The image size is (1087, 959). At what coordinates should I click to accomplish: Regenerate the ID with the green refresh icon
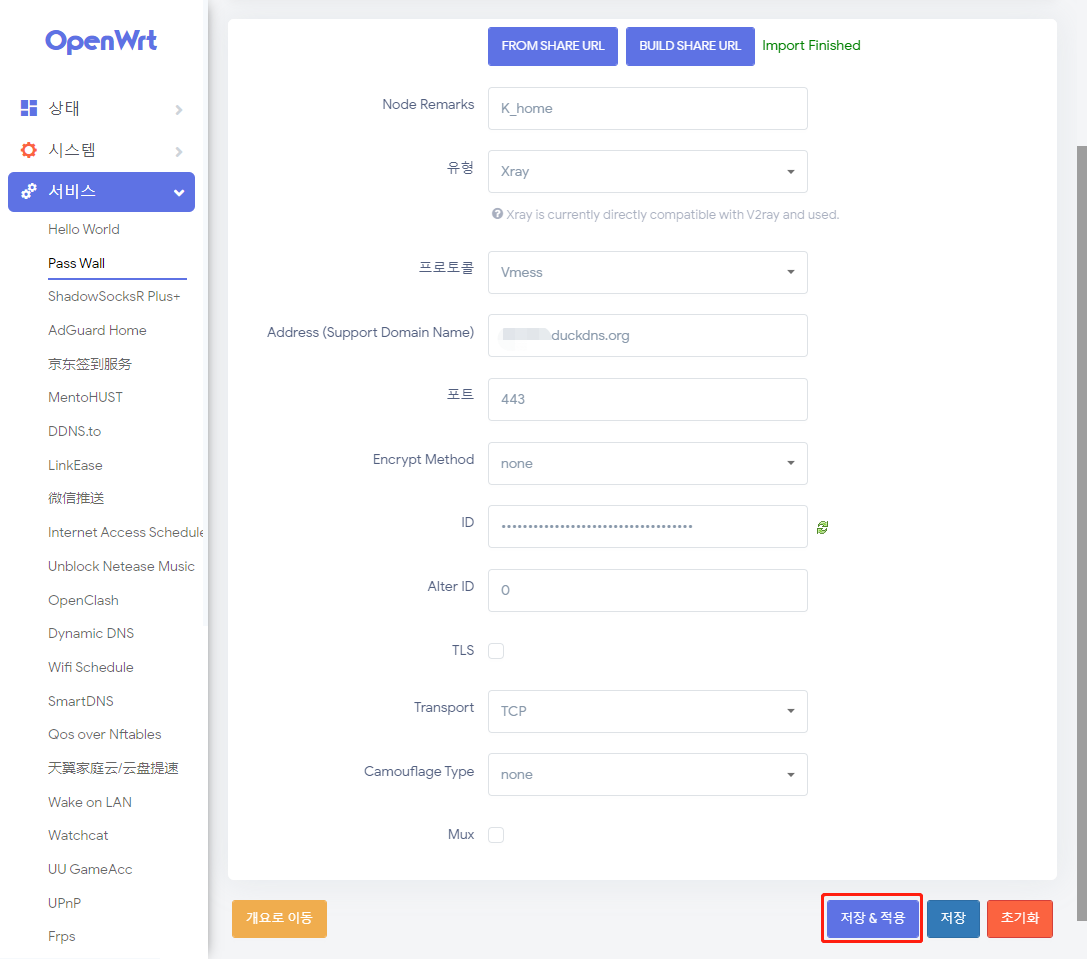(x=822, y=528)
